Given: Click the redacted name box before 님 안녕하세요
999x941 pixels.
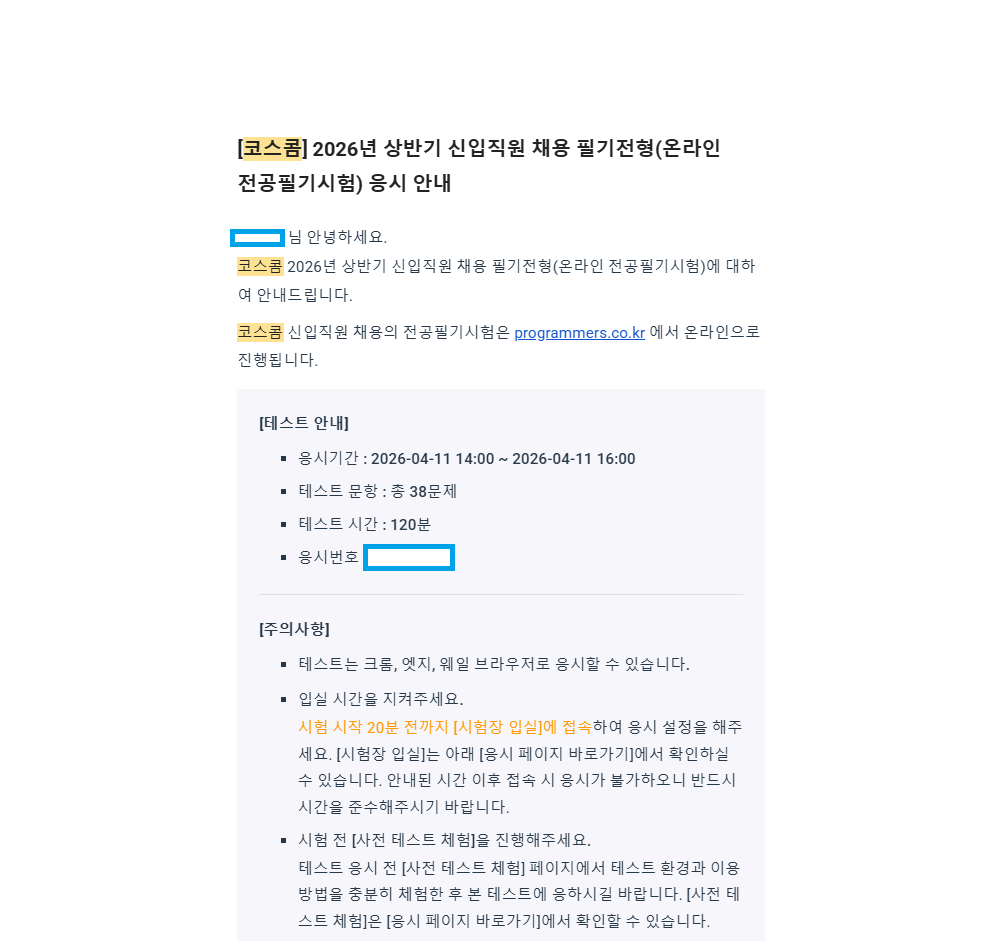Looking at the screenshot, I should click(x=257, y=238).
